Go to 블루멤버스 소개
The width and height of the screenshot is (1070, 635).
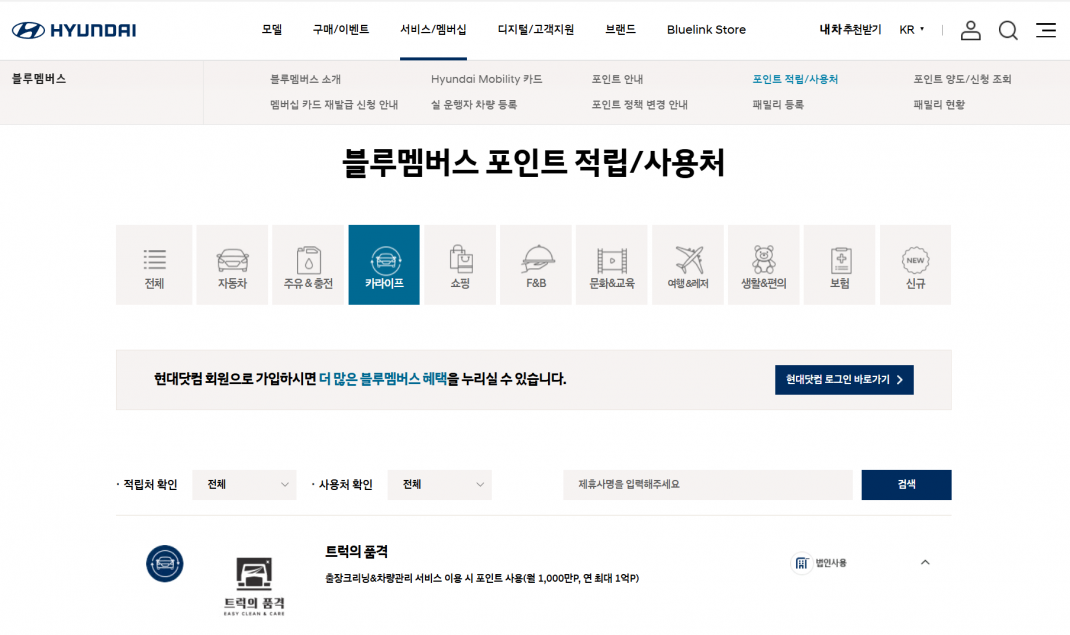coord(305,79)
